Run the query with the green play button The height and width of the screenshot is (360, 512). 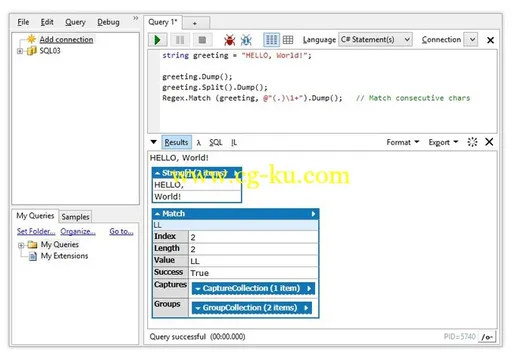click(158, 40)
